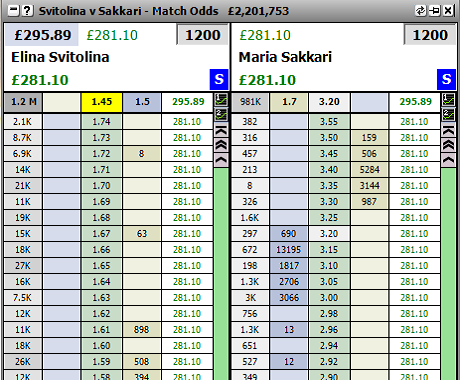Screen dimensions: 460x380
Task: Click the blue S button for Elina Svitolina
Action: pos(219,79)
